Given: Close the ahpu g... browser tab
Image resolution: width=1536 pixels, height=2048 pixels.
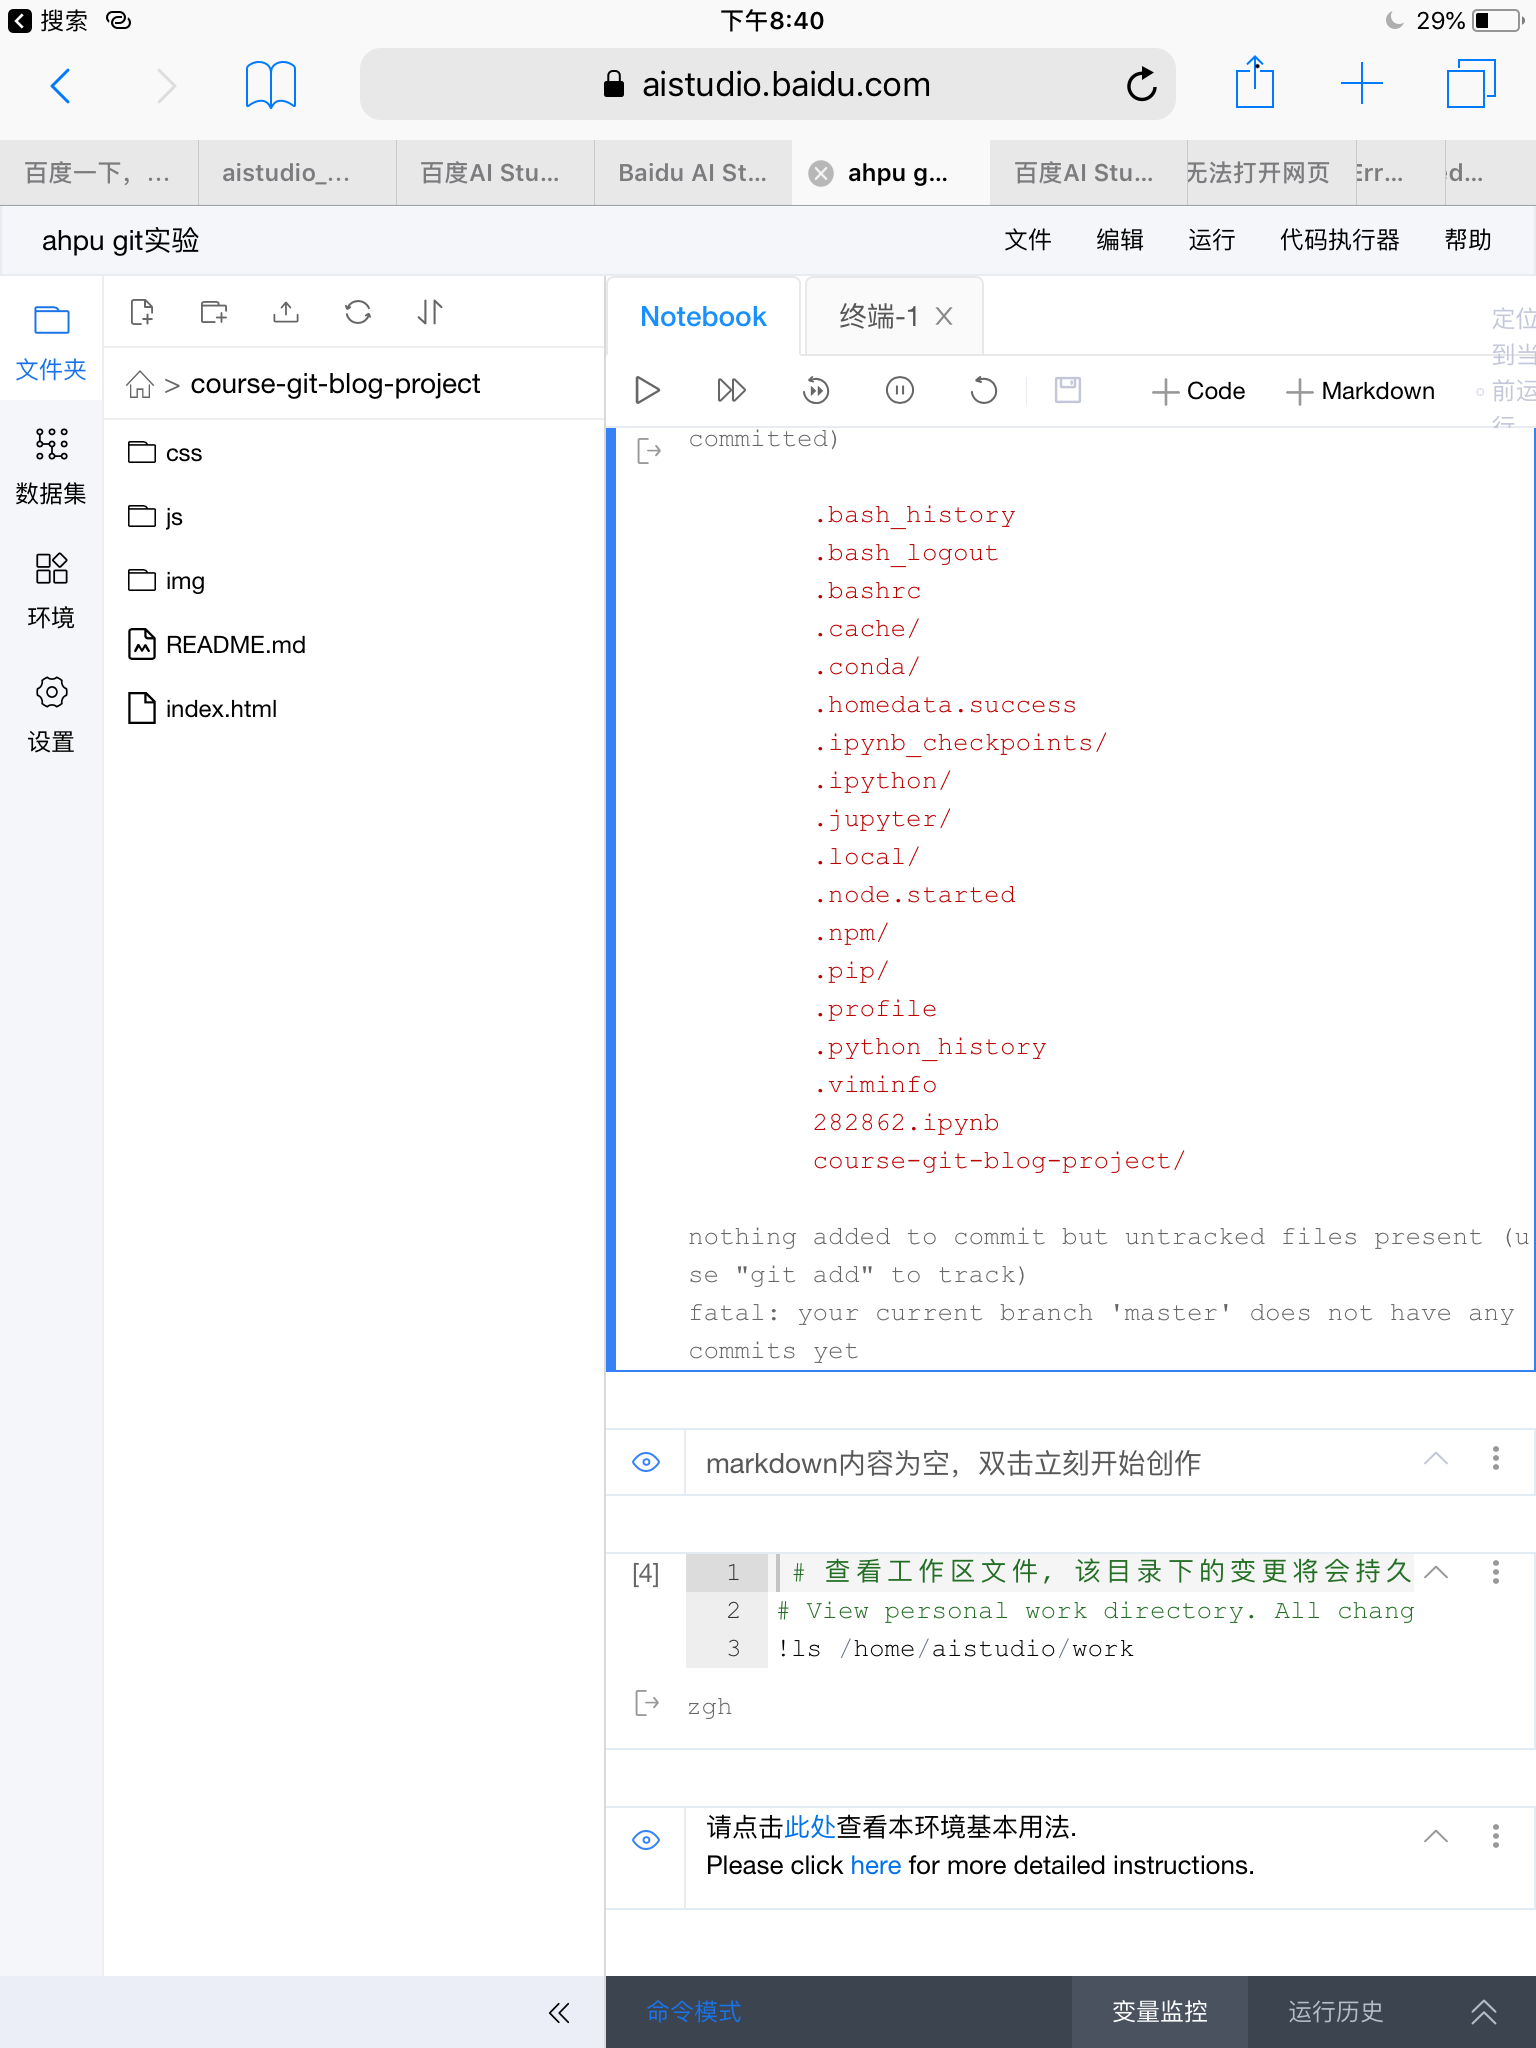Looking at the screenshot, I should (821, 173).
